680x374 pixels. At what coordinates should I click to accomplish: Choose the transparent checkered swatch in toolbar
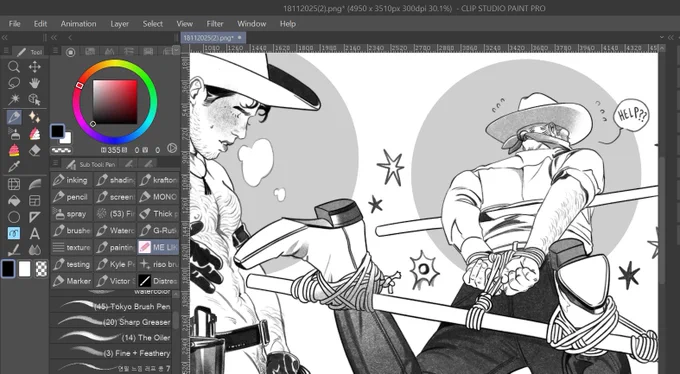click(41, 269)
